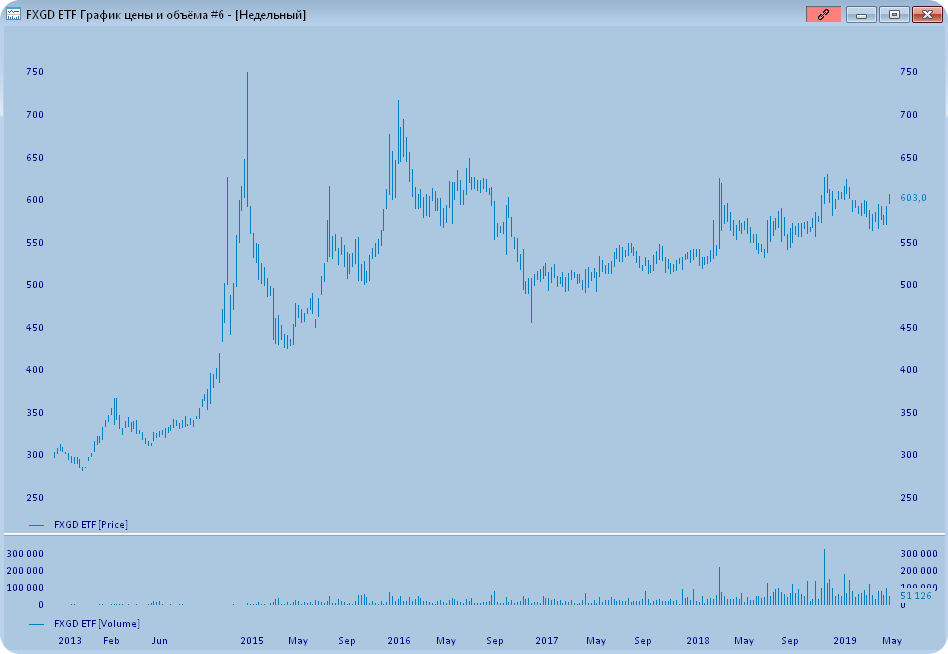The width and height of the screenshot is (948, 654).
Task: Click the Feb label on time axis
Action: pyautogui.click(x=111, y=641)
